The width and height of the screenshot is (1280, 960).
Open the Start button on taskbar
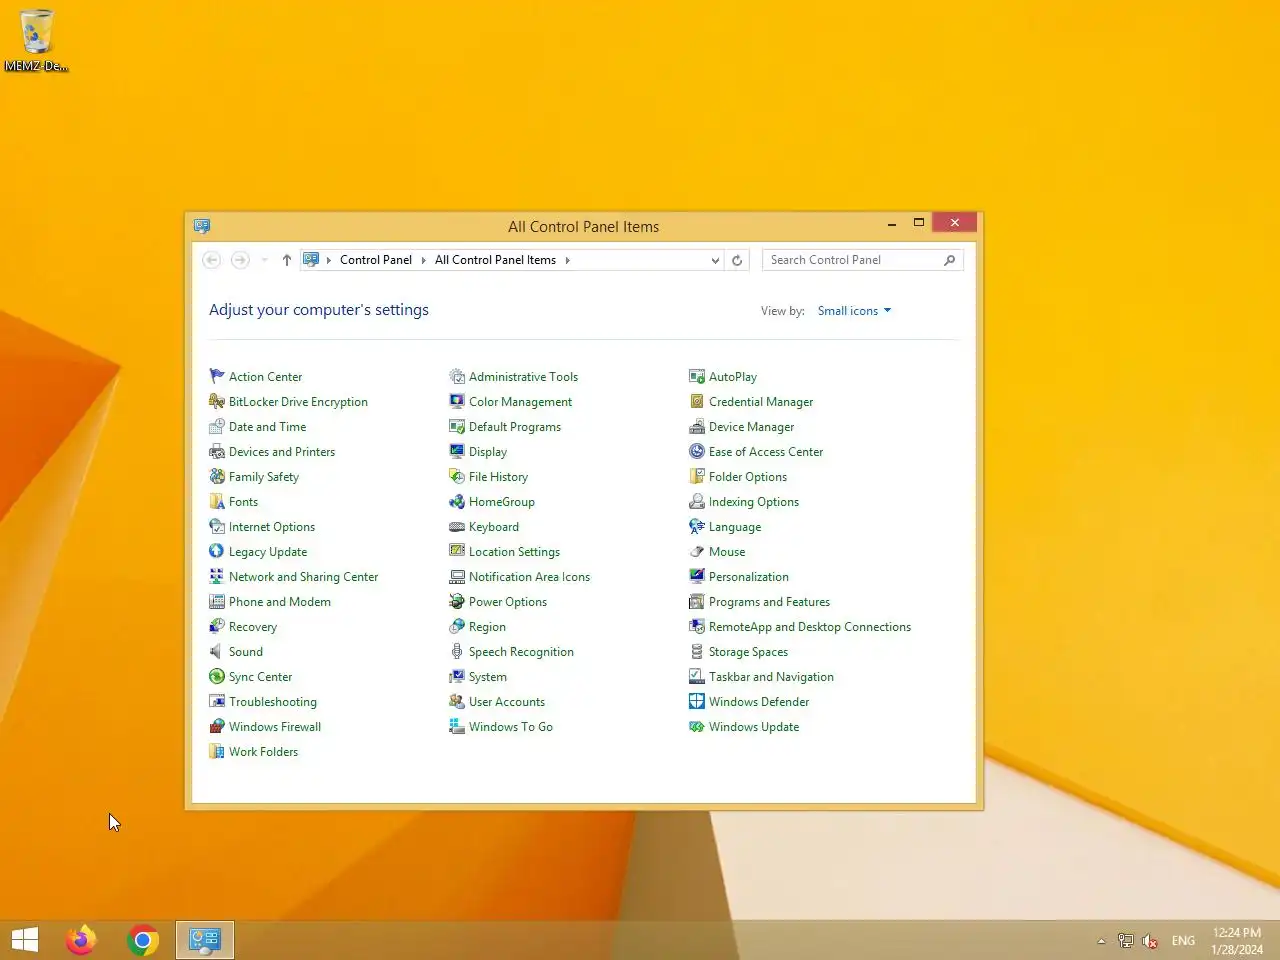(x=25, y=940)
